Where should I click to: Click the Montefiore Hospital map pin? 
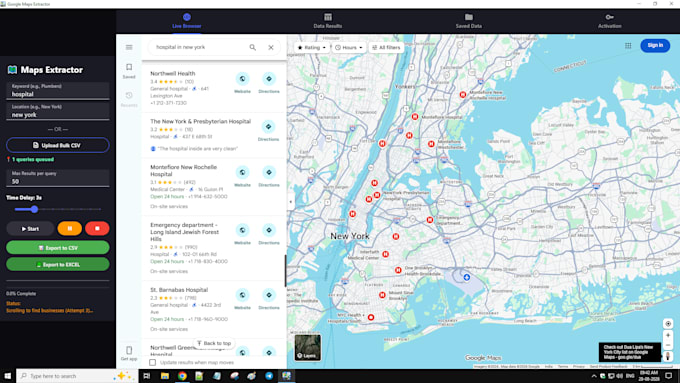[415, 117]
